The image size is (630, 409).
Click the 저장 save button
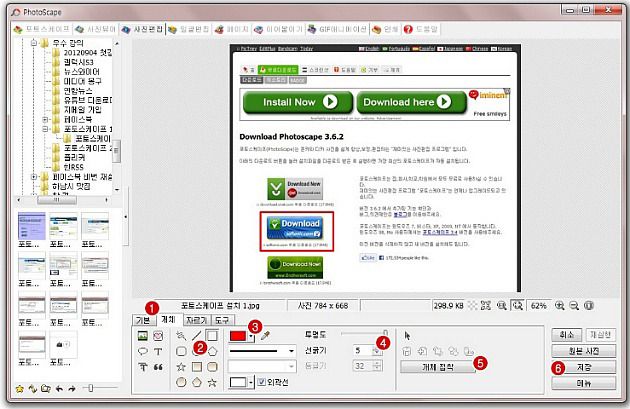(584, 367)
